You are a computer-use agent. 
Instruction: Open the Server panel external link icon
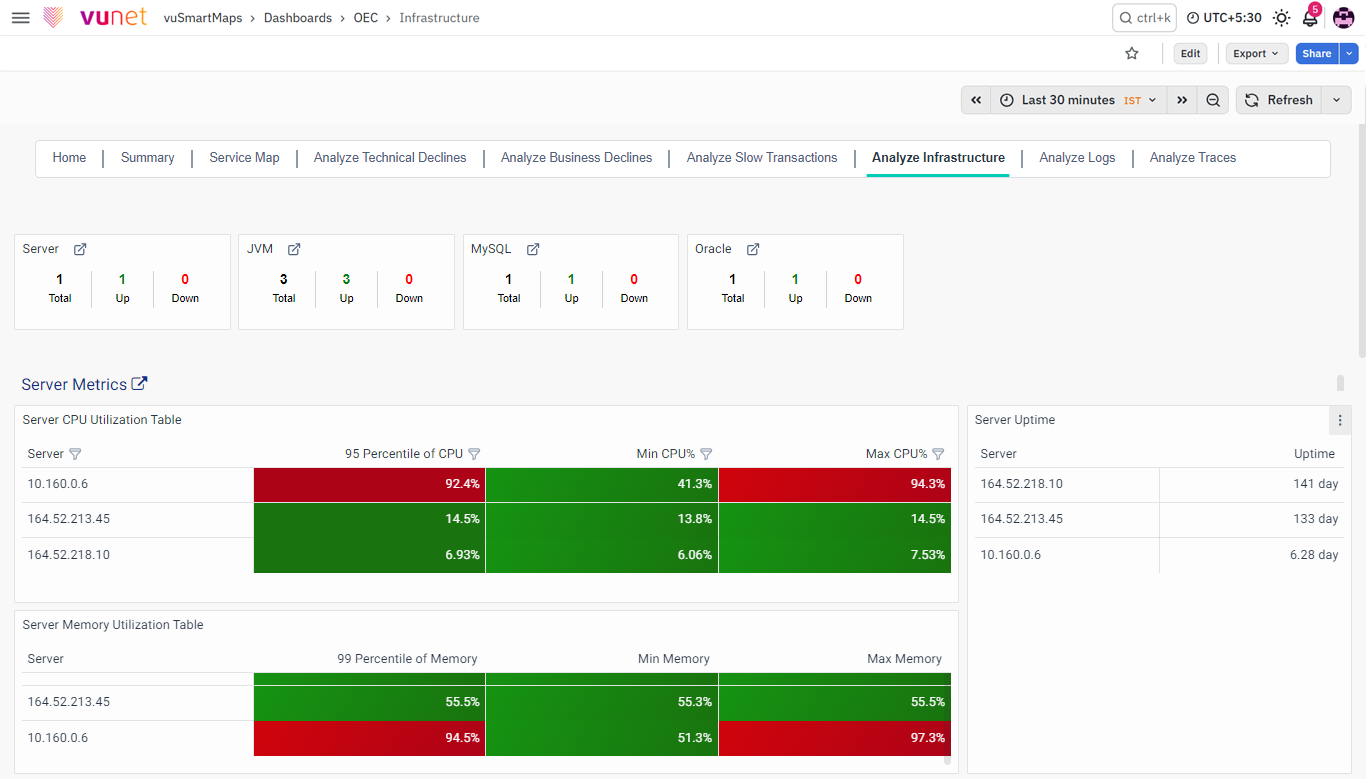click(80, 249)
